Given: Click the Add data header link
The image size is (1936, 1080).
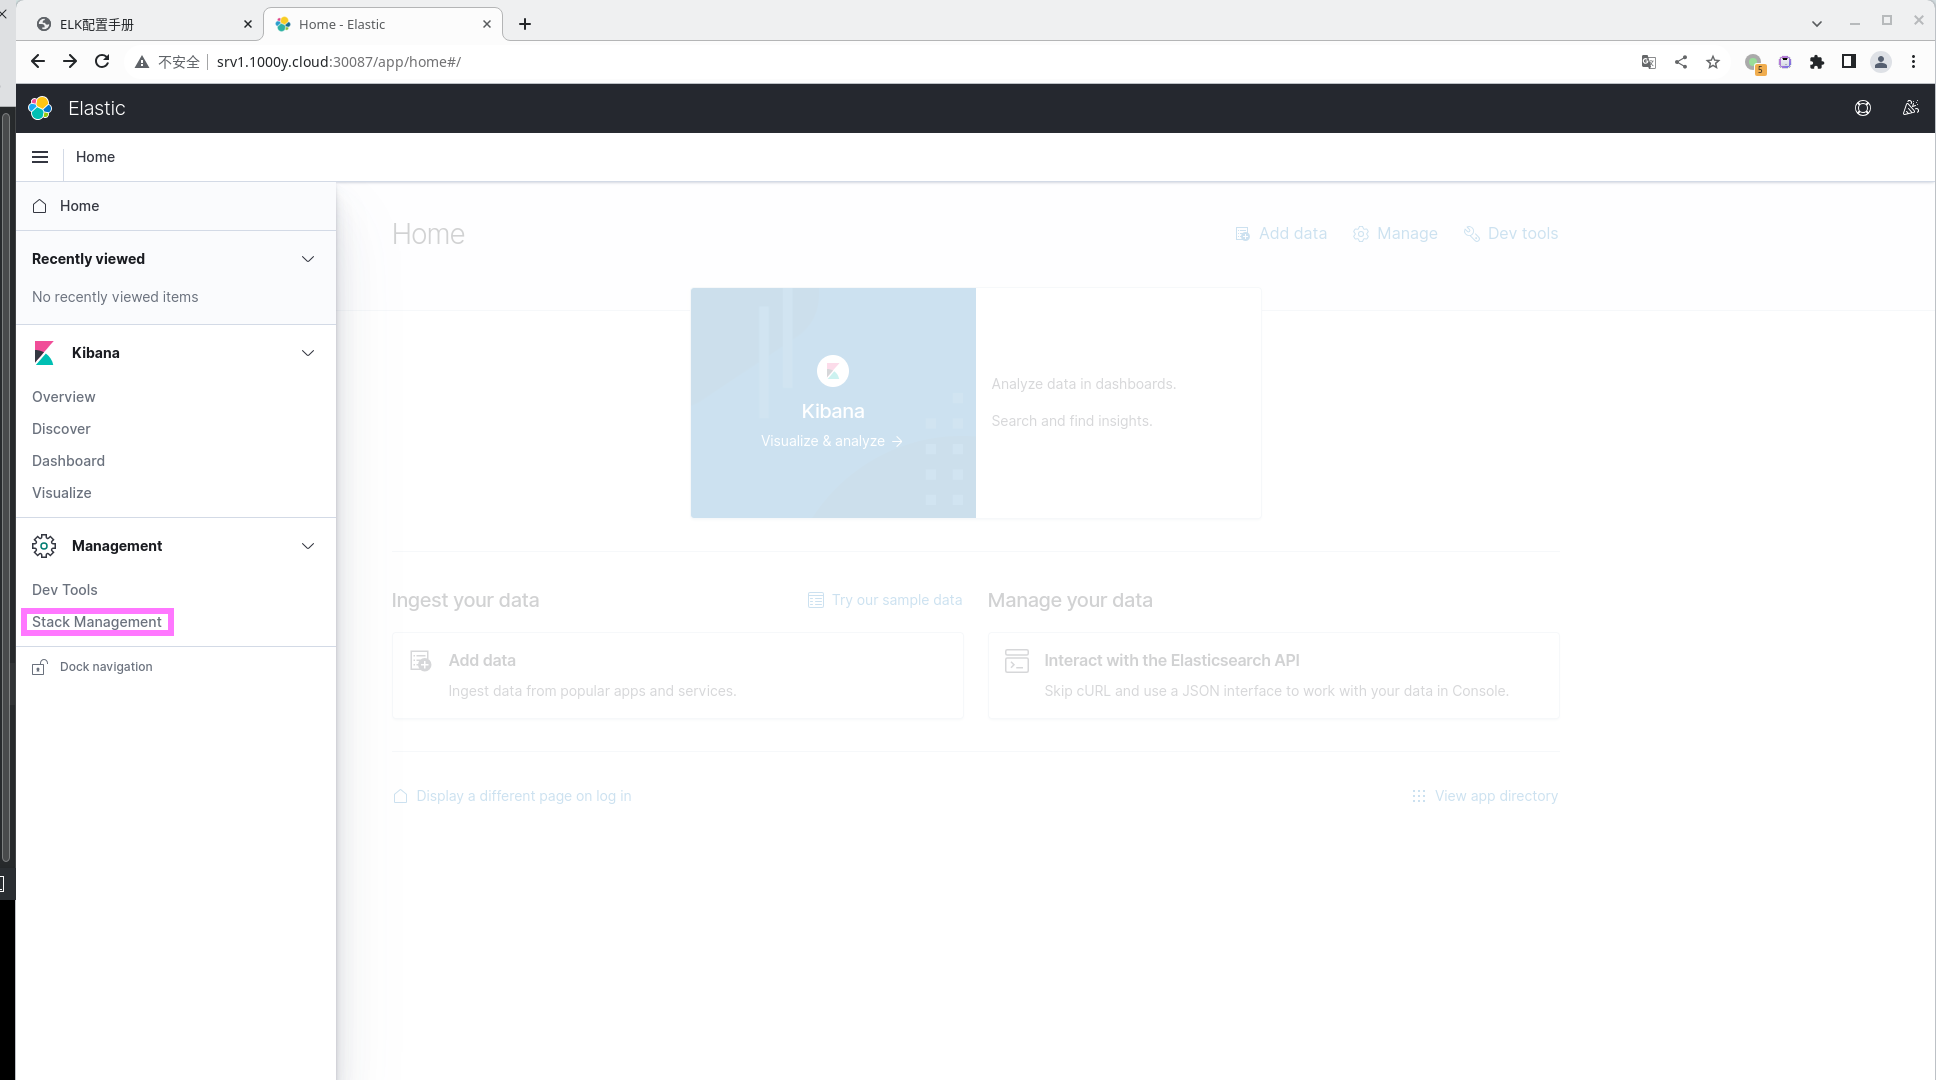Looking at the screenshot, I should point(1281,233).
